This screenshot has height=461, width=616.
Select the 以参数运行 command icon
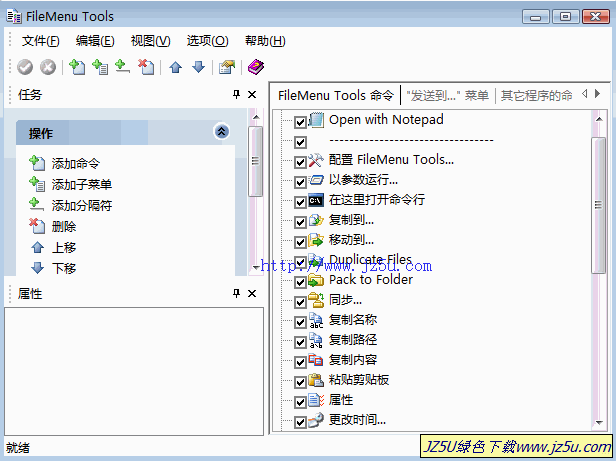(x=316, y=180)
